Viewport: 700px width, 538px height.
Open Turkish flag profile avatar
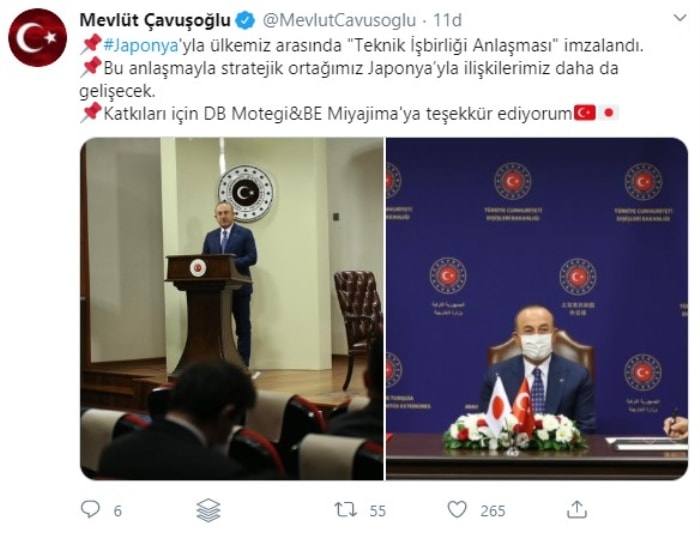pyautogui.click(x=38, y=38)
